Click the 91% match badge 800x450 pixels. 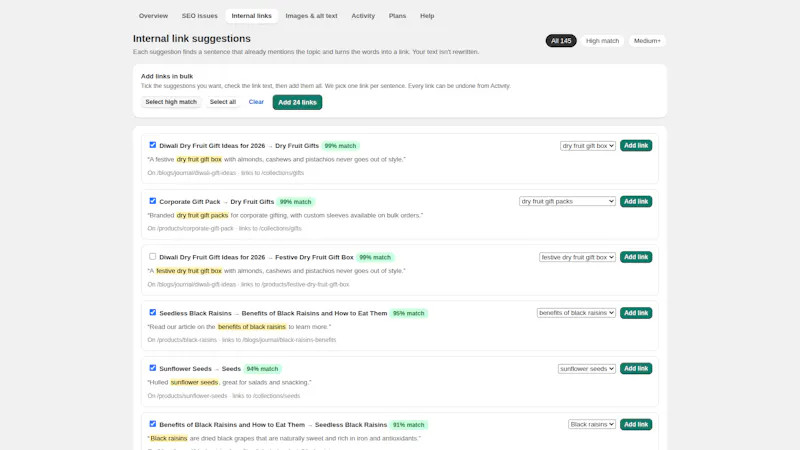408,425
